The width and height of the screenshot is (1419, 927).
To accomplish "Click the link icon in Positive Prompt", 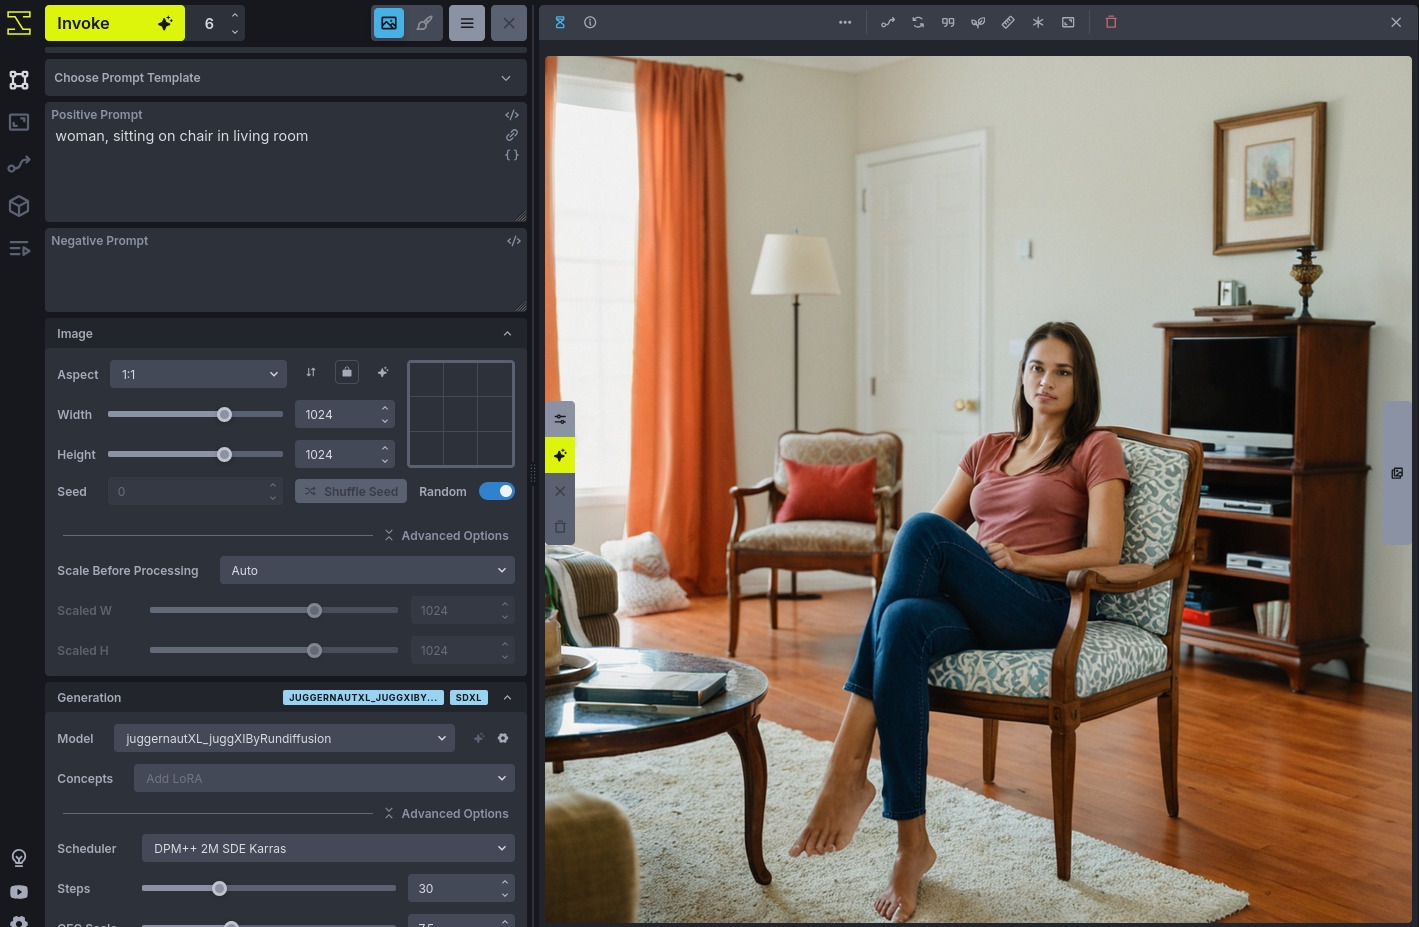I will (512, 135).
